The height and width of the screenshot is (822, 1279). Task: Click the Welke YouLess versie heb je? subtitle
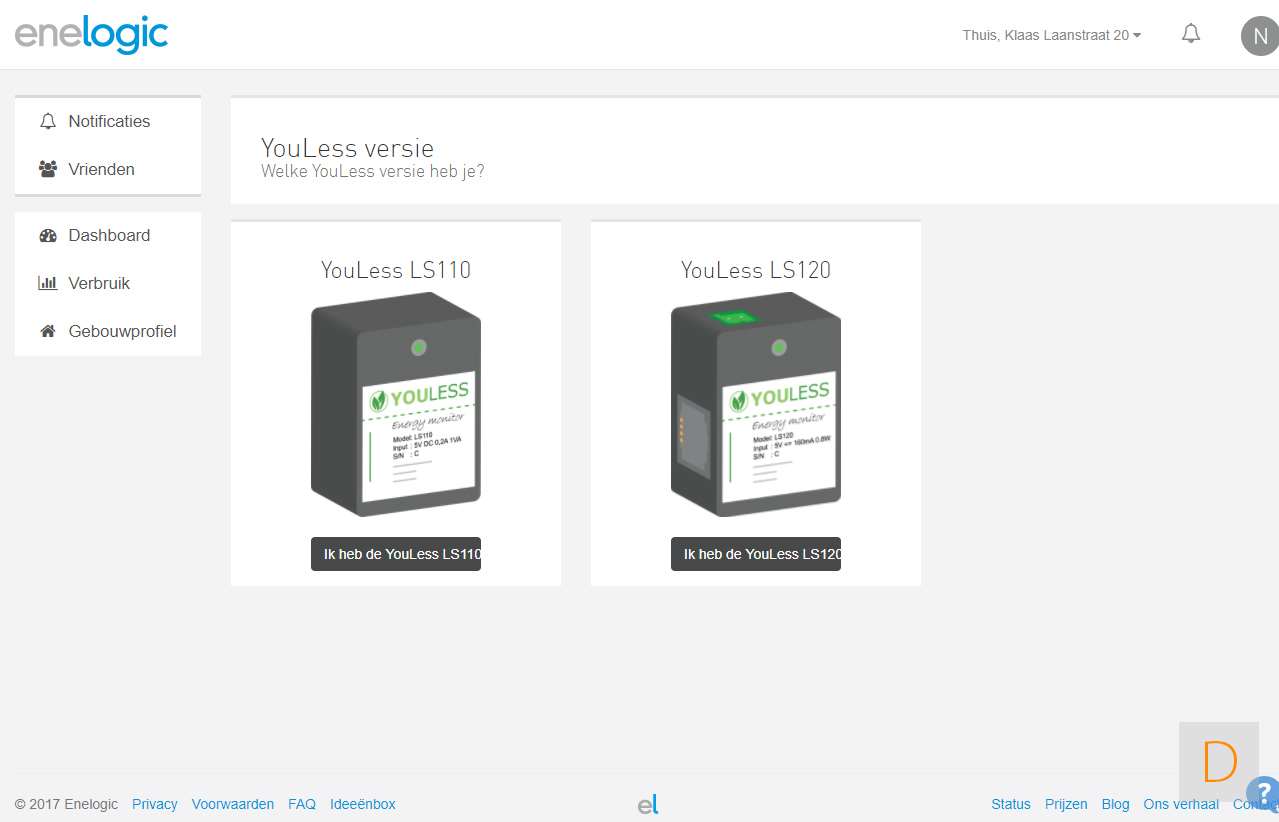click(373, 171)
